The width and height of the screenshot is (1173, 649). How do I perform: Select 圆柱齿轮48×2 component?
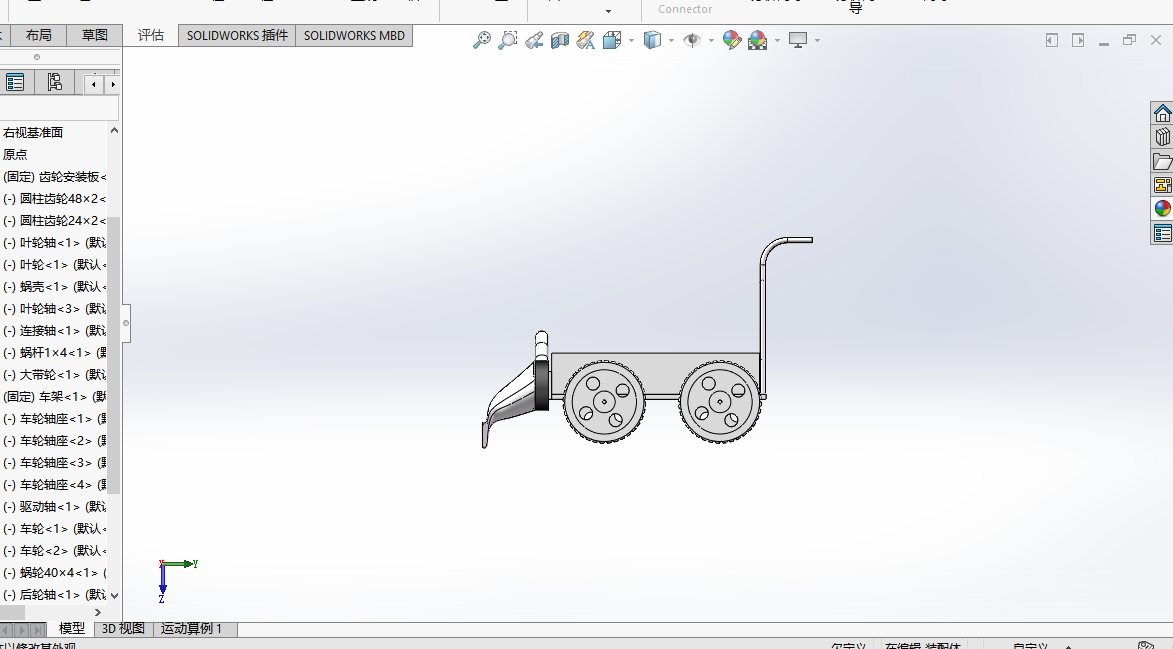pos(54,199)
